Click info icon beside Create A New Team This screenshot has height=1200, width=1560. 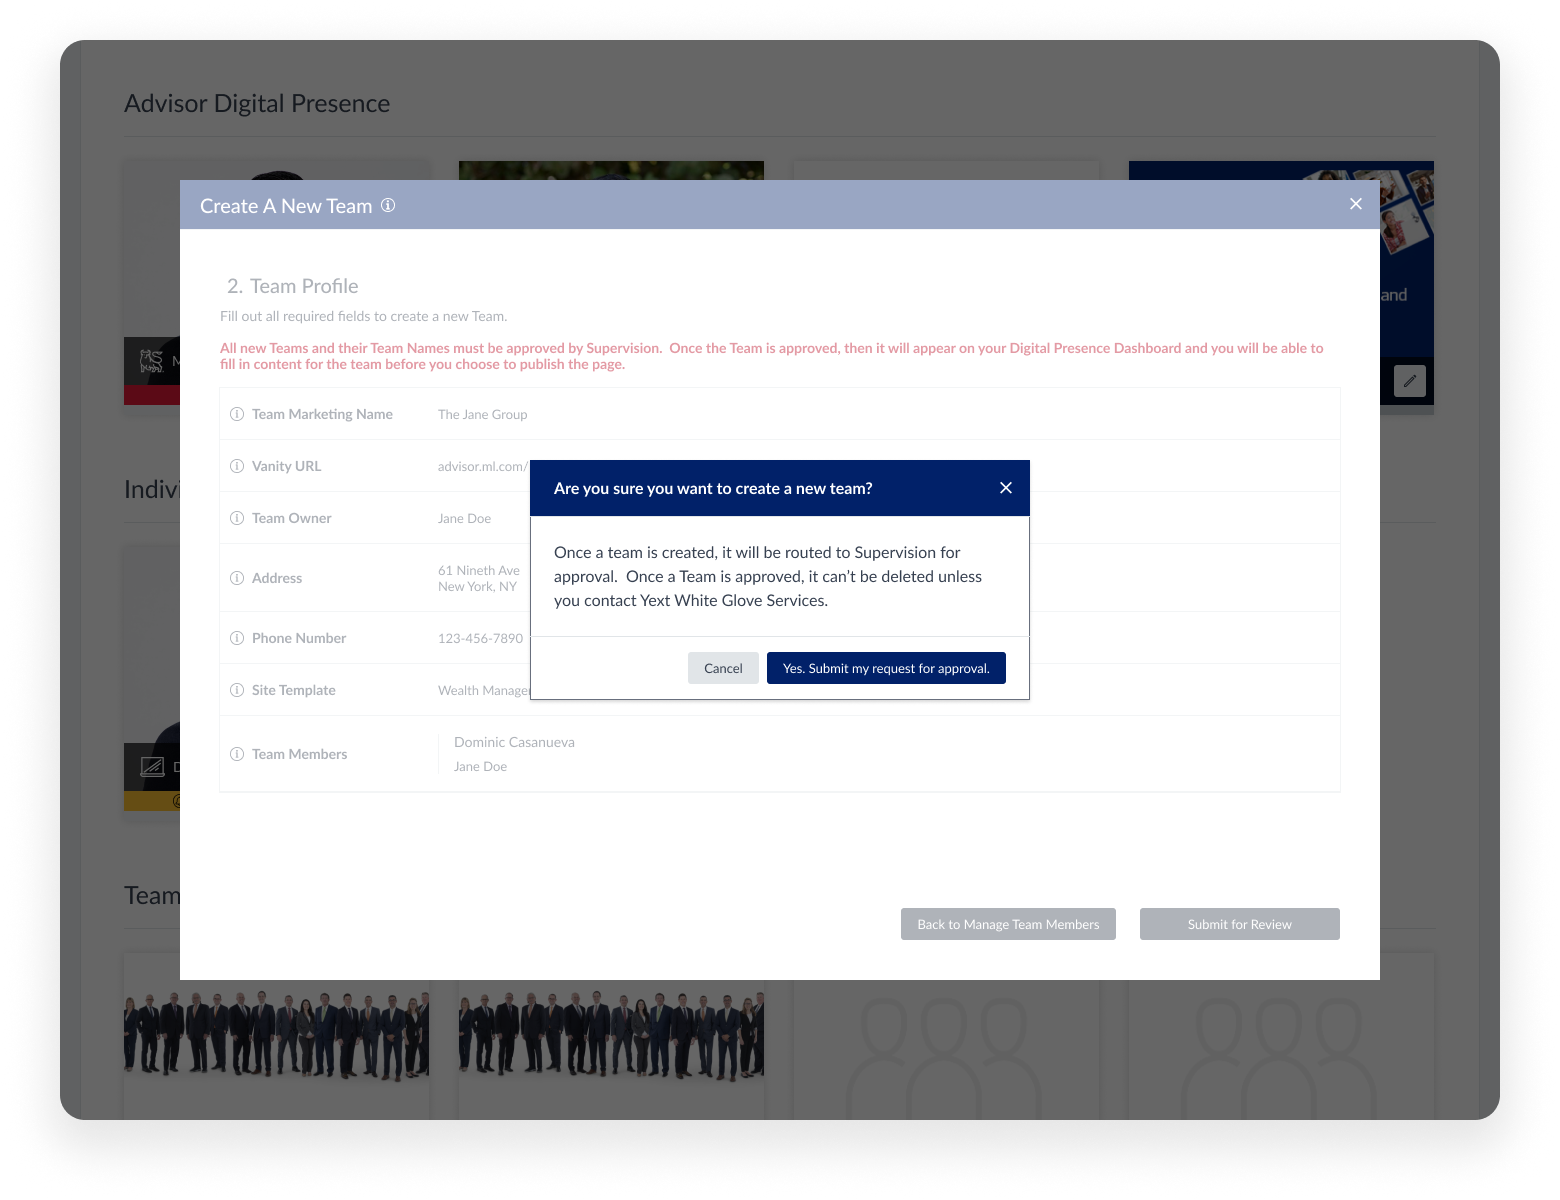pos(388,206)
